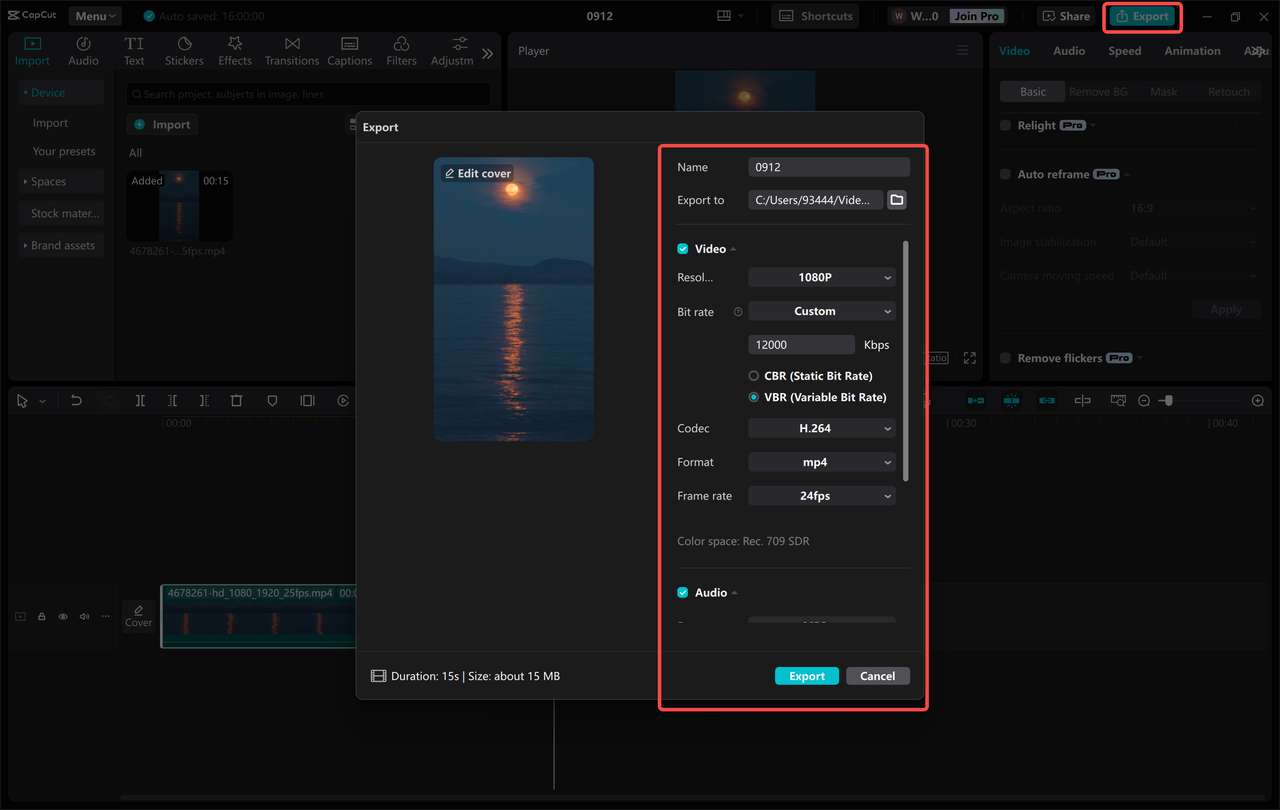This screenshot has height=810, width=1280.
Task: Open the Stickers panel
Action: (x=184, y=50)
